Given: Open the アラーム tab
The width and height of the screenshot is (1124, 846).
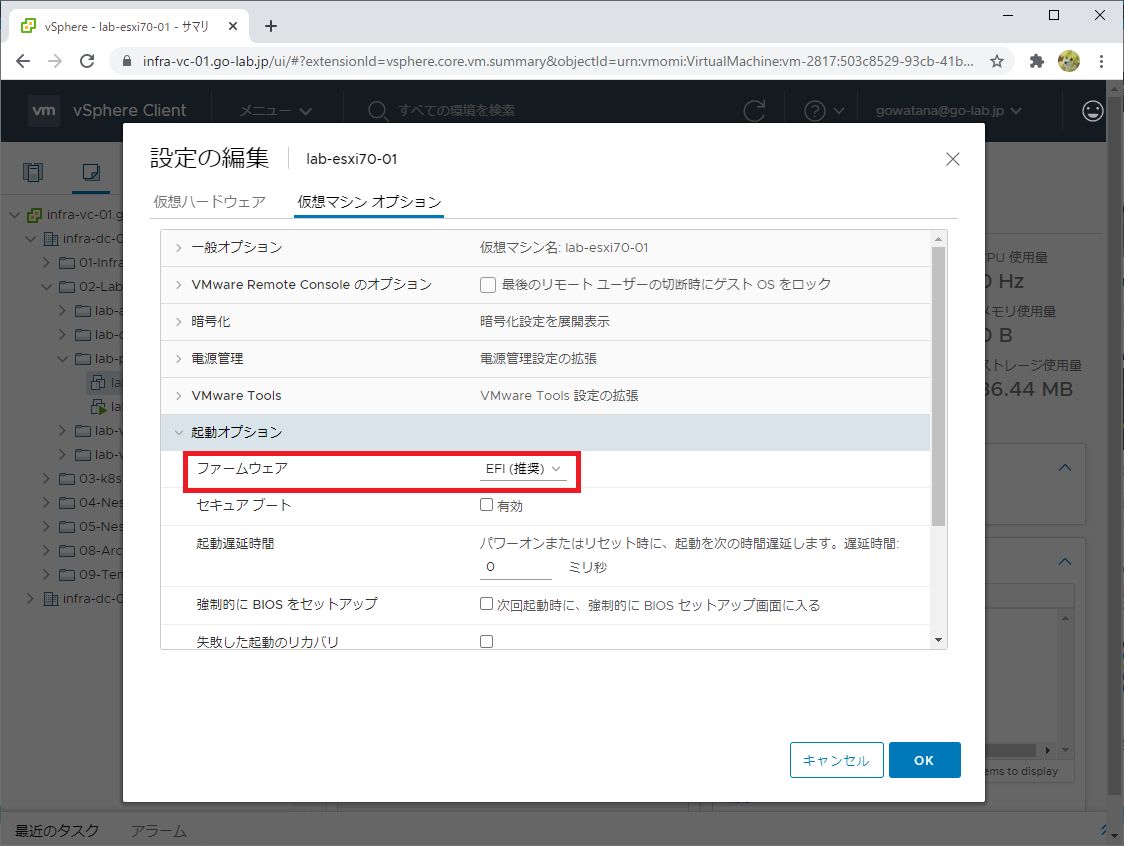Looking at the screenshot, I should pyautogui.click(x=158, y=831).
